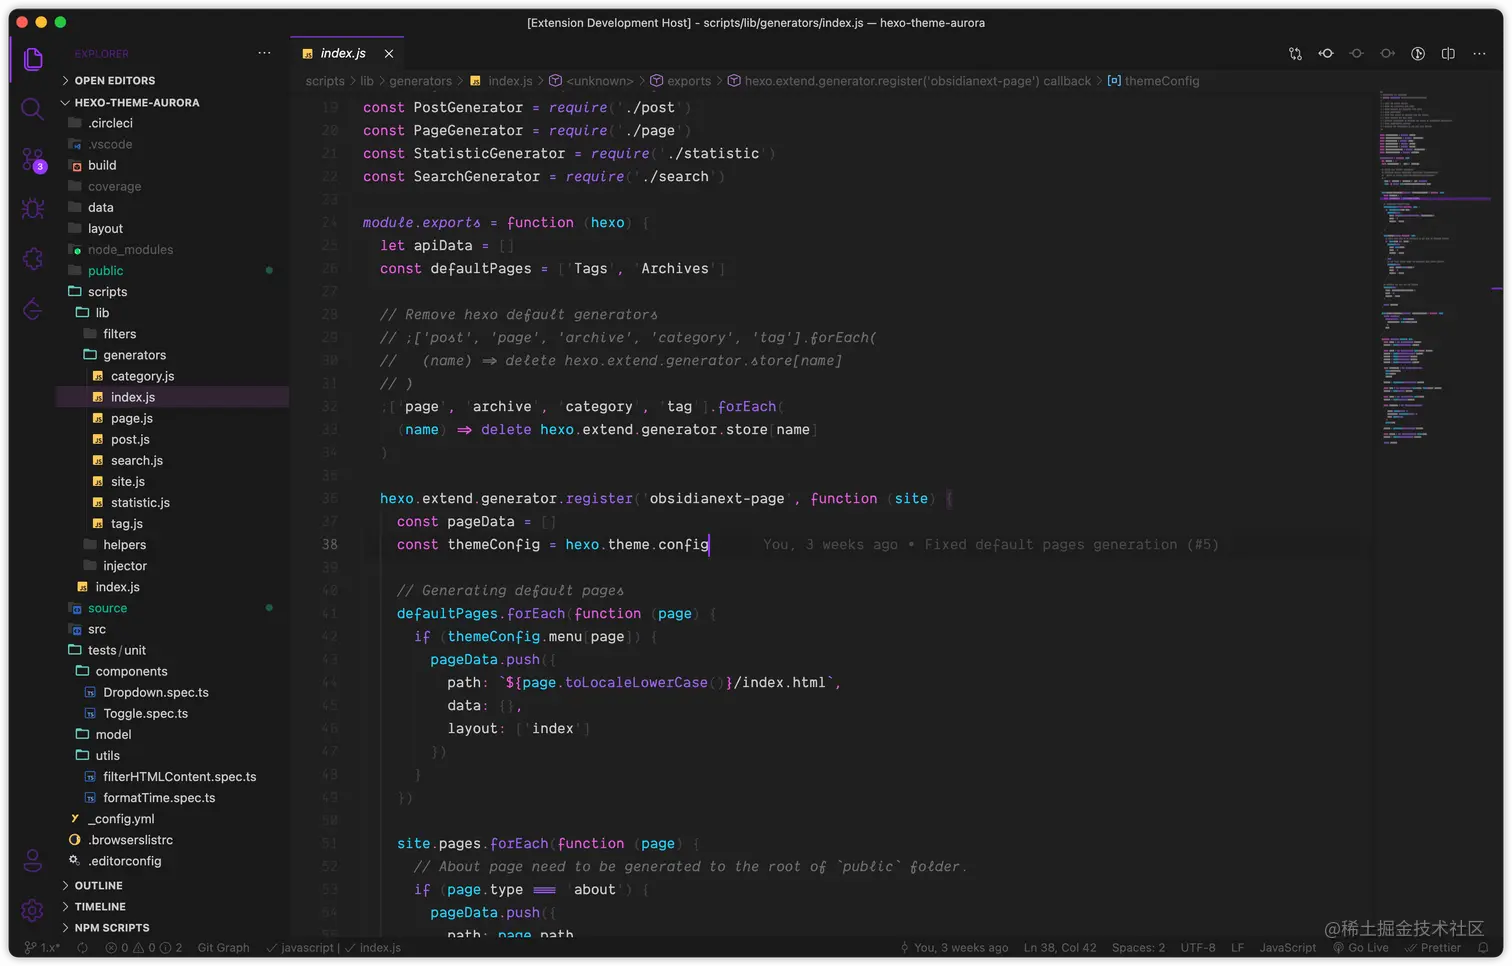
Task: Open the notifications bell in status bar
Action: [1484, 948]
